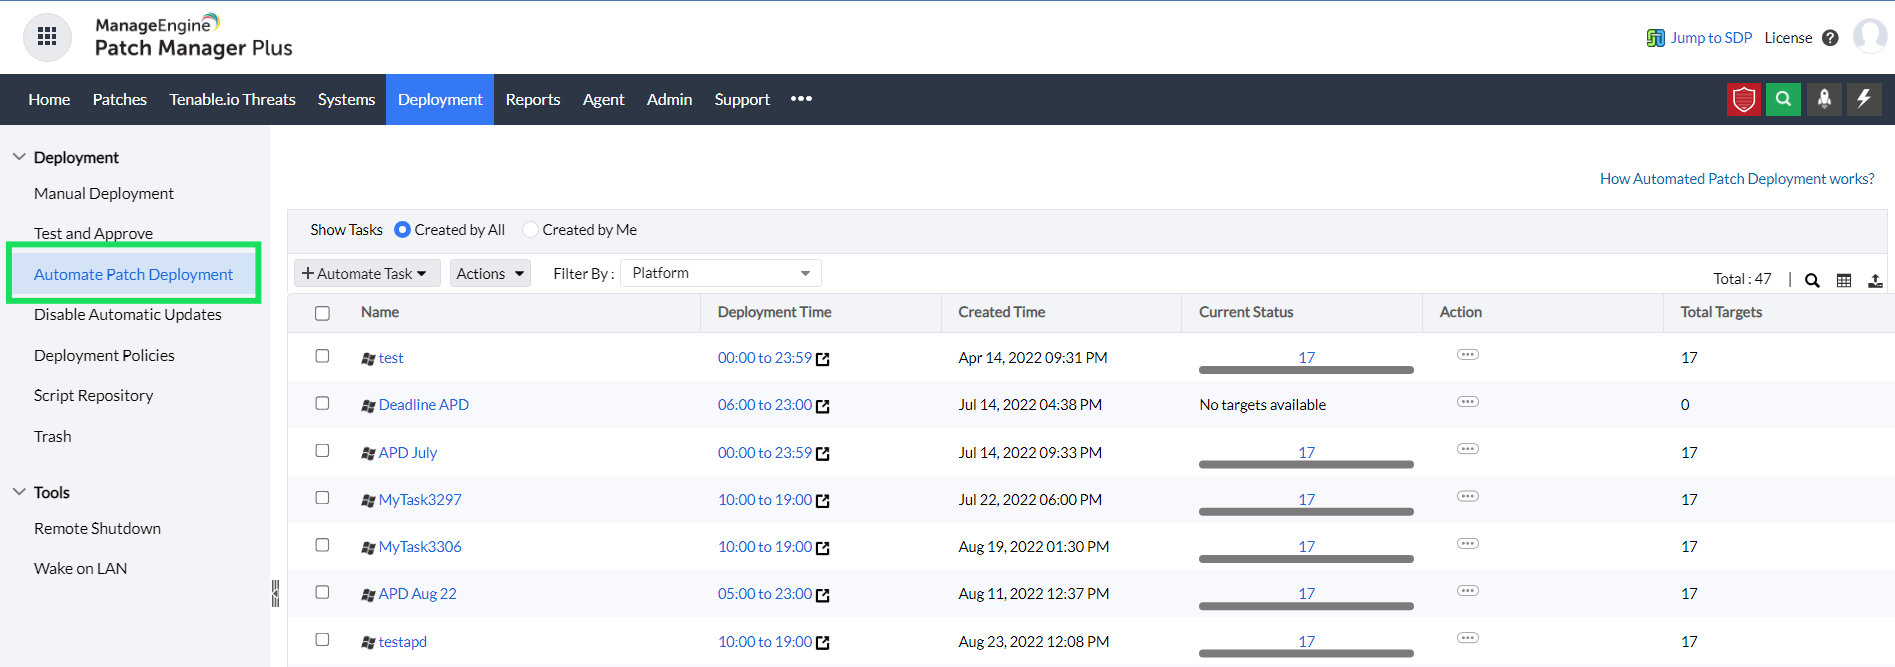1895x667 pixels.
Task: Switch to the Reports tab
Action: click(x=532, y=99)
